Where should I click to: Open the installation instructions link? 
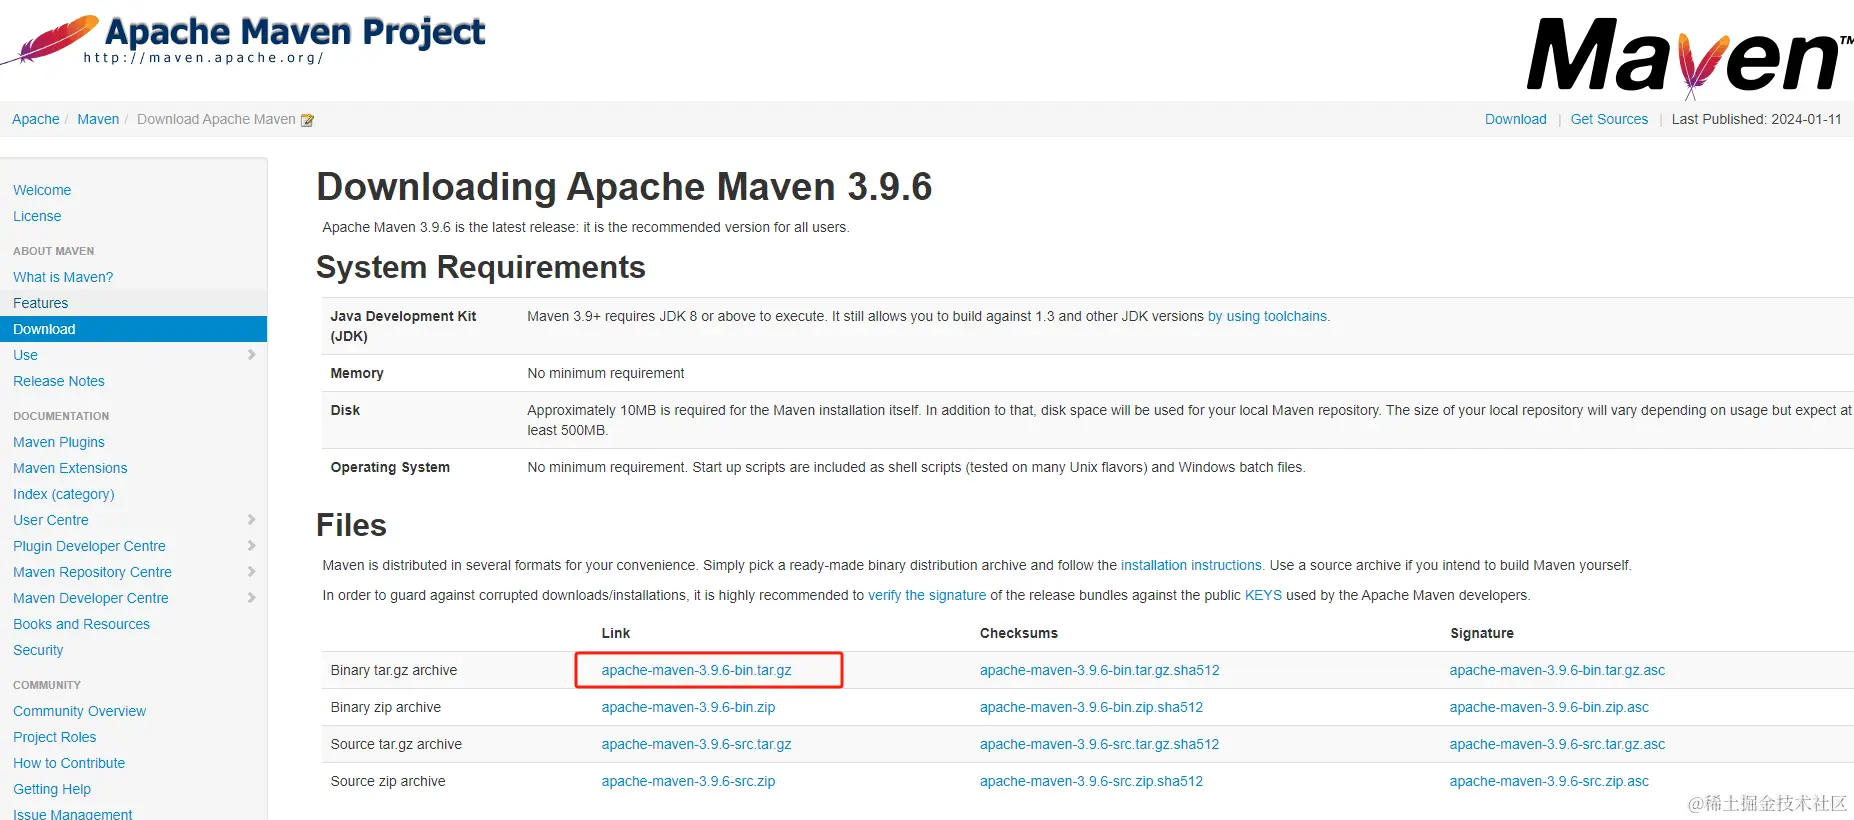[1191, 565]
